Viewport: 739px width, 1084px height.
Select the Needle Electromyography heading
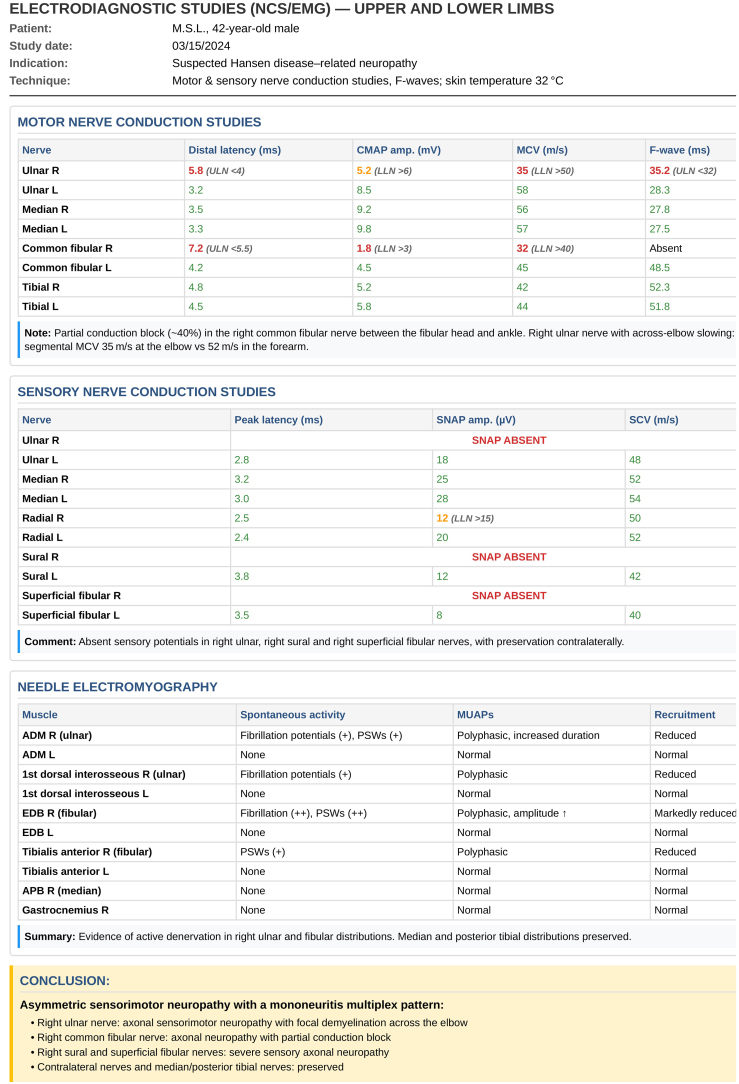pyautogui.click(x=118, y=687)
